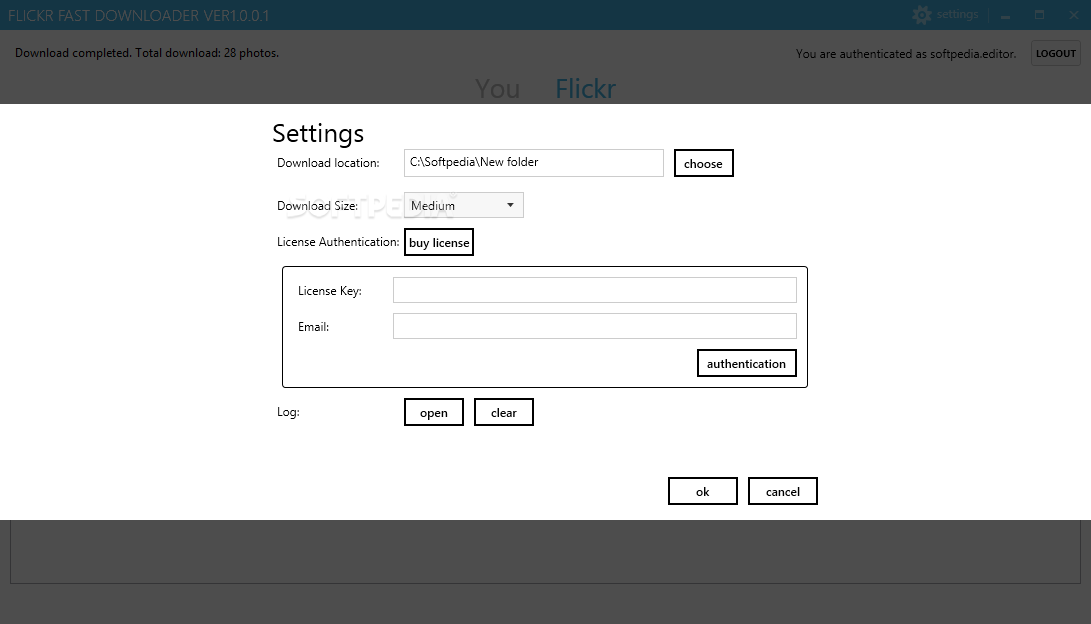Open the log file

click(433, 413)
